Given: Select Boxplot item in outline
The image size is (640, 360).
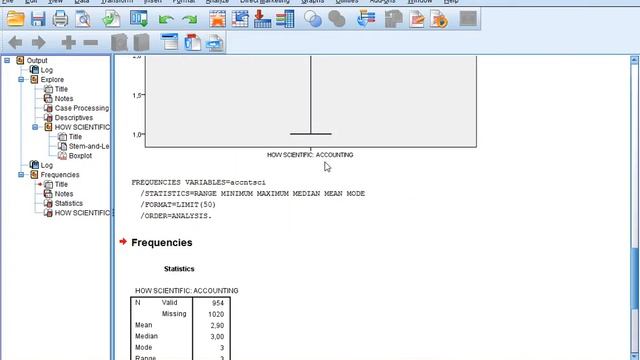Looking at the screenshot, I should pos(80,156).
